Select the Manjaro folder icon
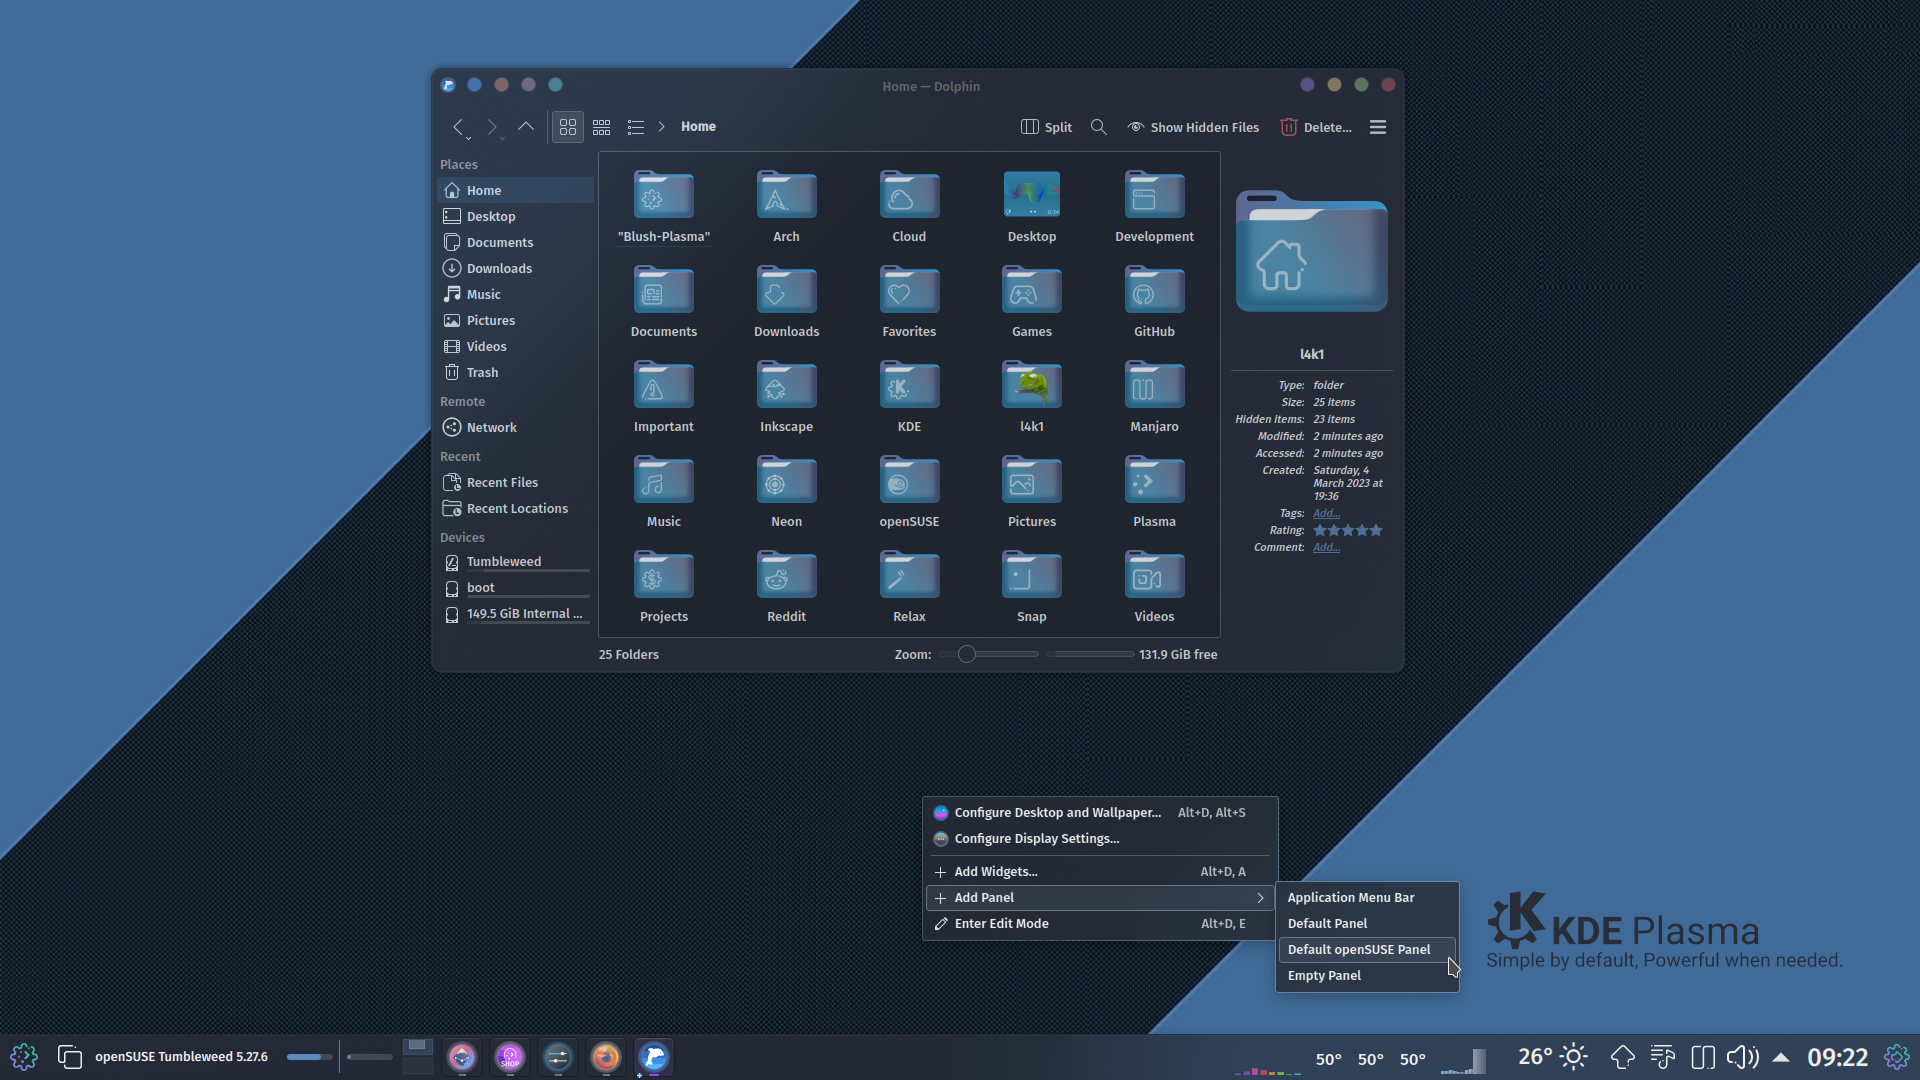 [x=1154, y=385]
